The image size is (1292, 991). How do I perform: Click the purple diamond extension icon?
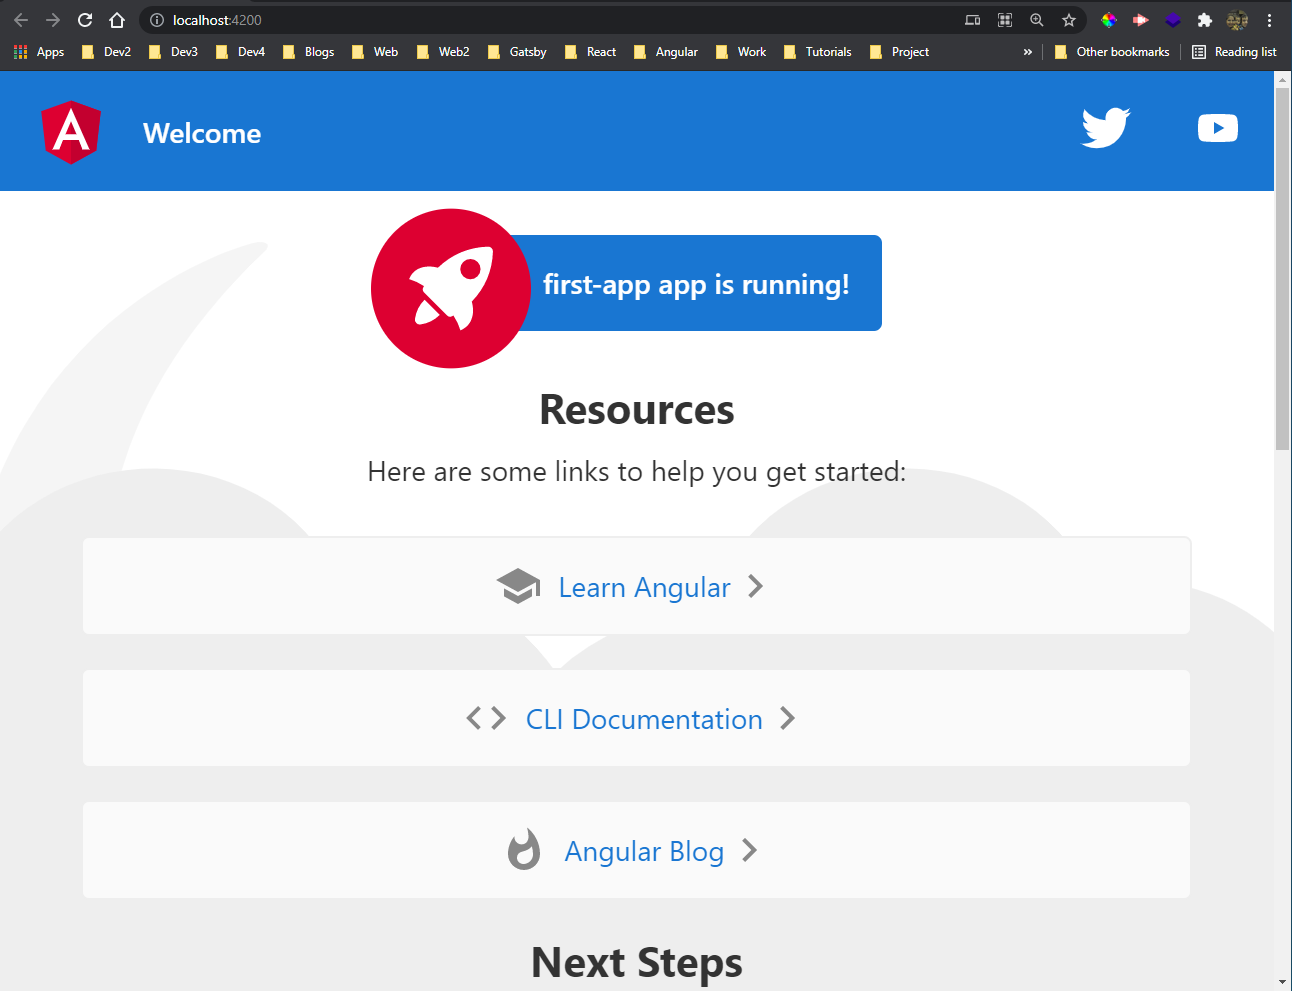(x=1173, y=20)
